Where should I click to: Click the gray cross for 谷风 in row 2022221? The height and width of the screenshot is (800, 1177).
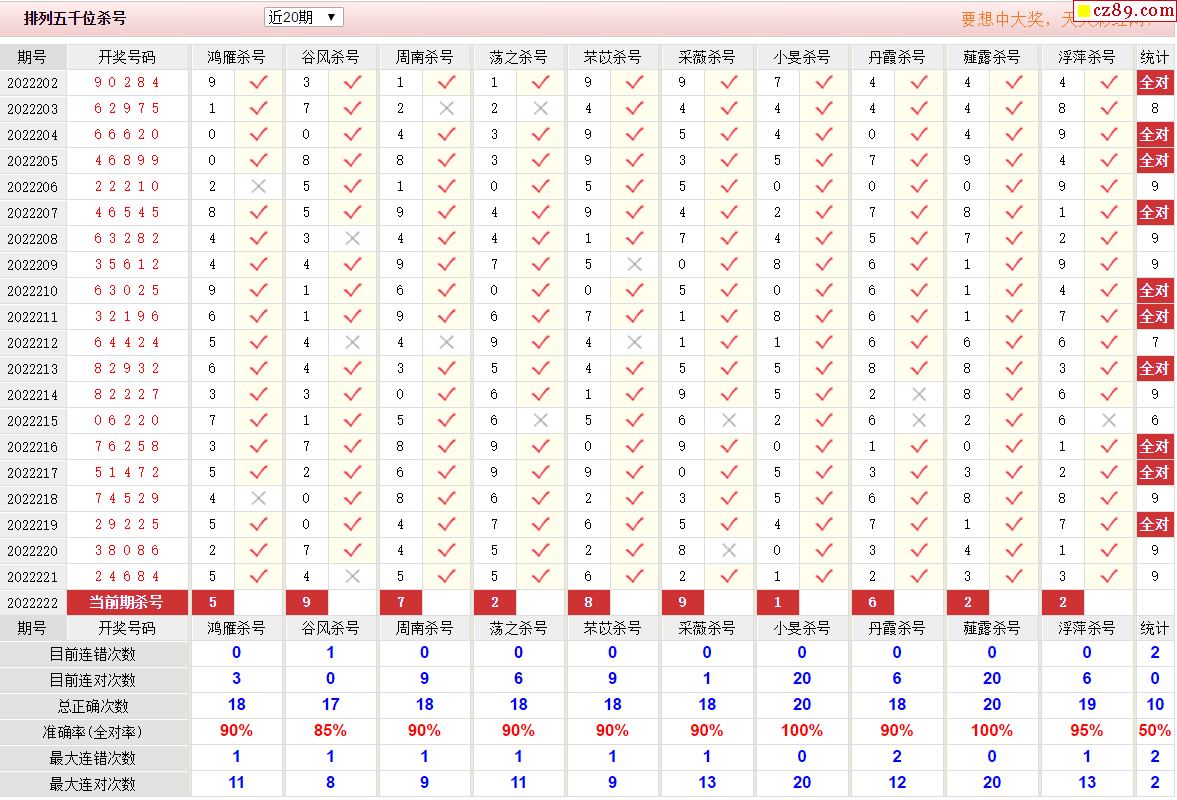(353, 576)
